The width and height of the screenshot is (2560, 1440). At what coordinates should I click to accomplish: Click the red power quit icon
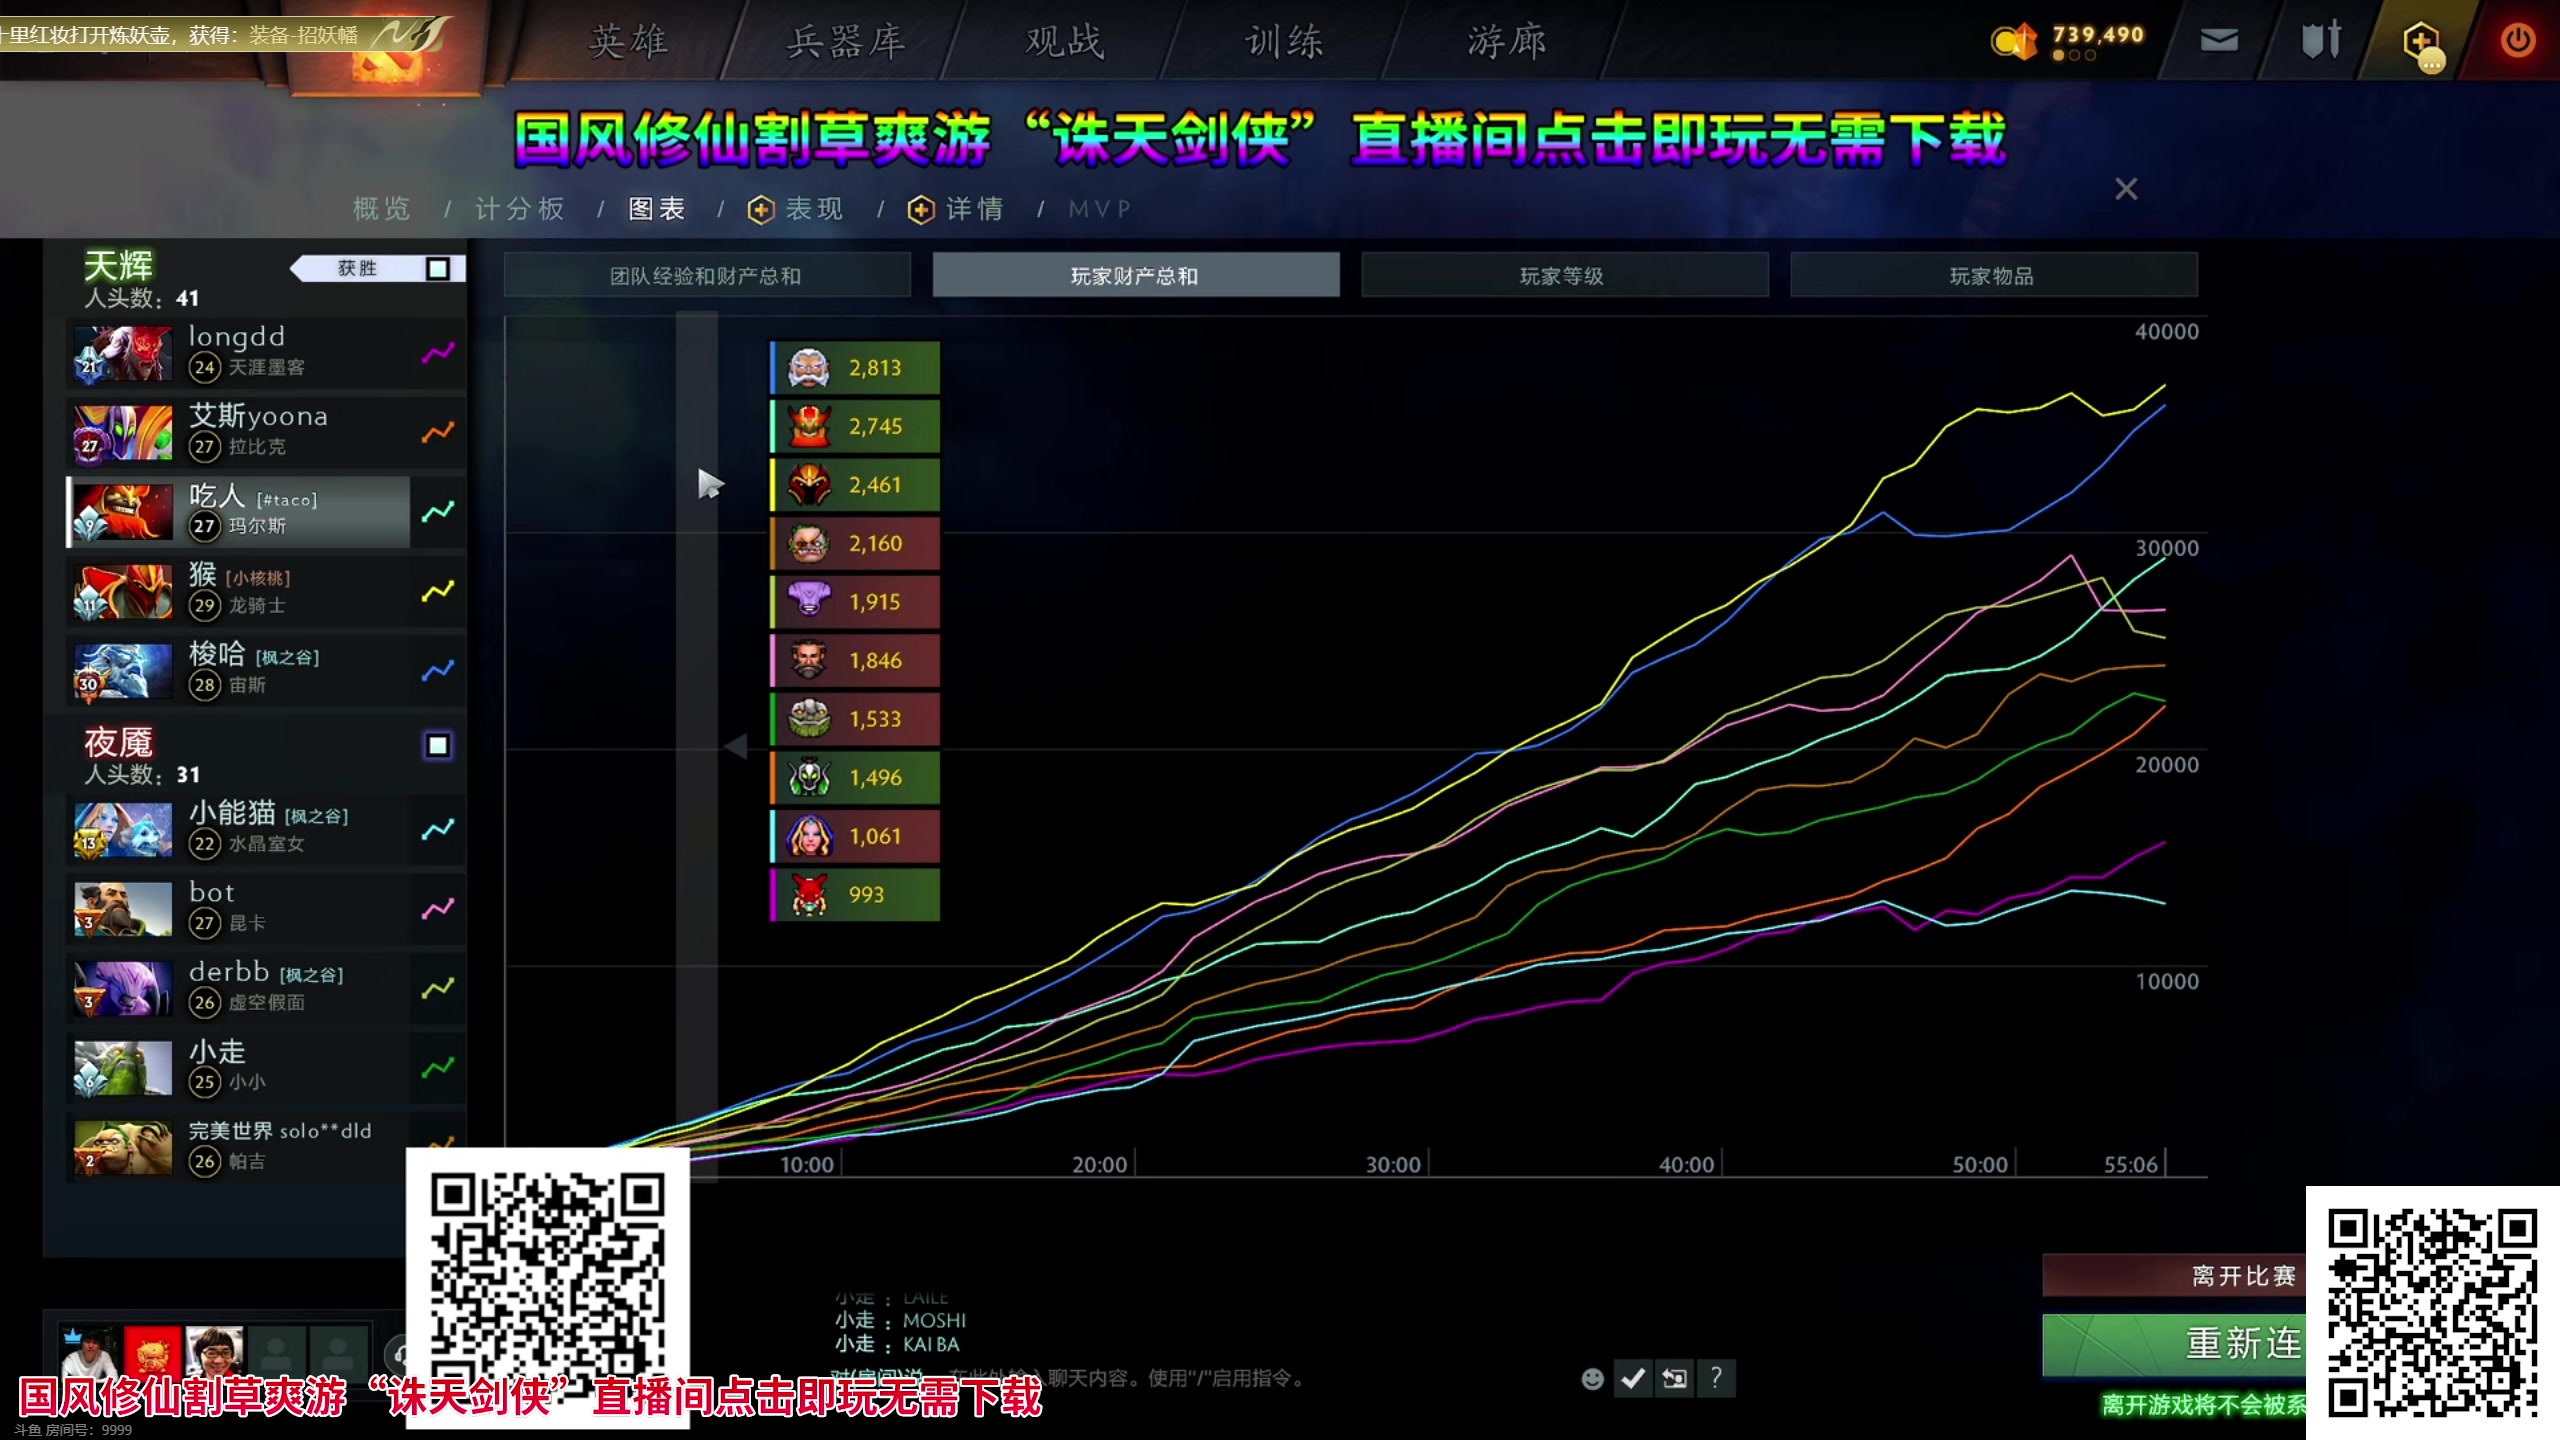click(x=2517, y=40)
